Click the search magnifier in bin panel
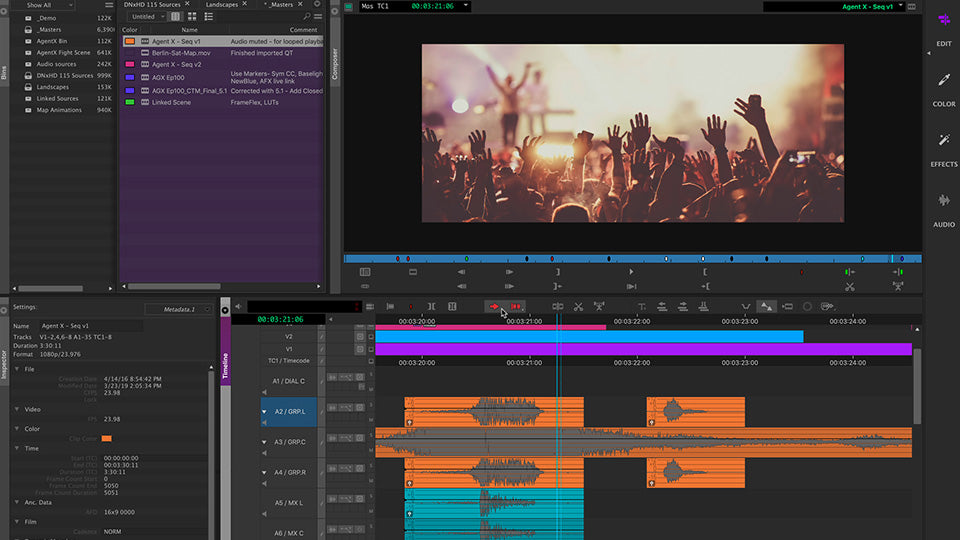Screen dimensions: 960x540 [306, 17]
